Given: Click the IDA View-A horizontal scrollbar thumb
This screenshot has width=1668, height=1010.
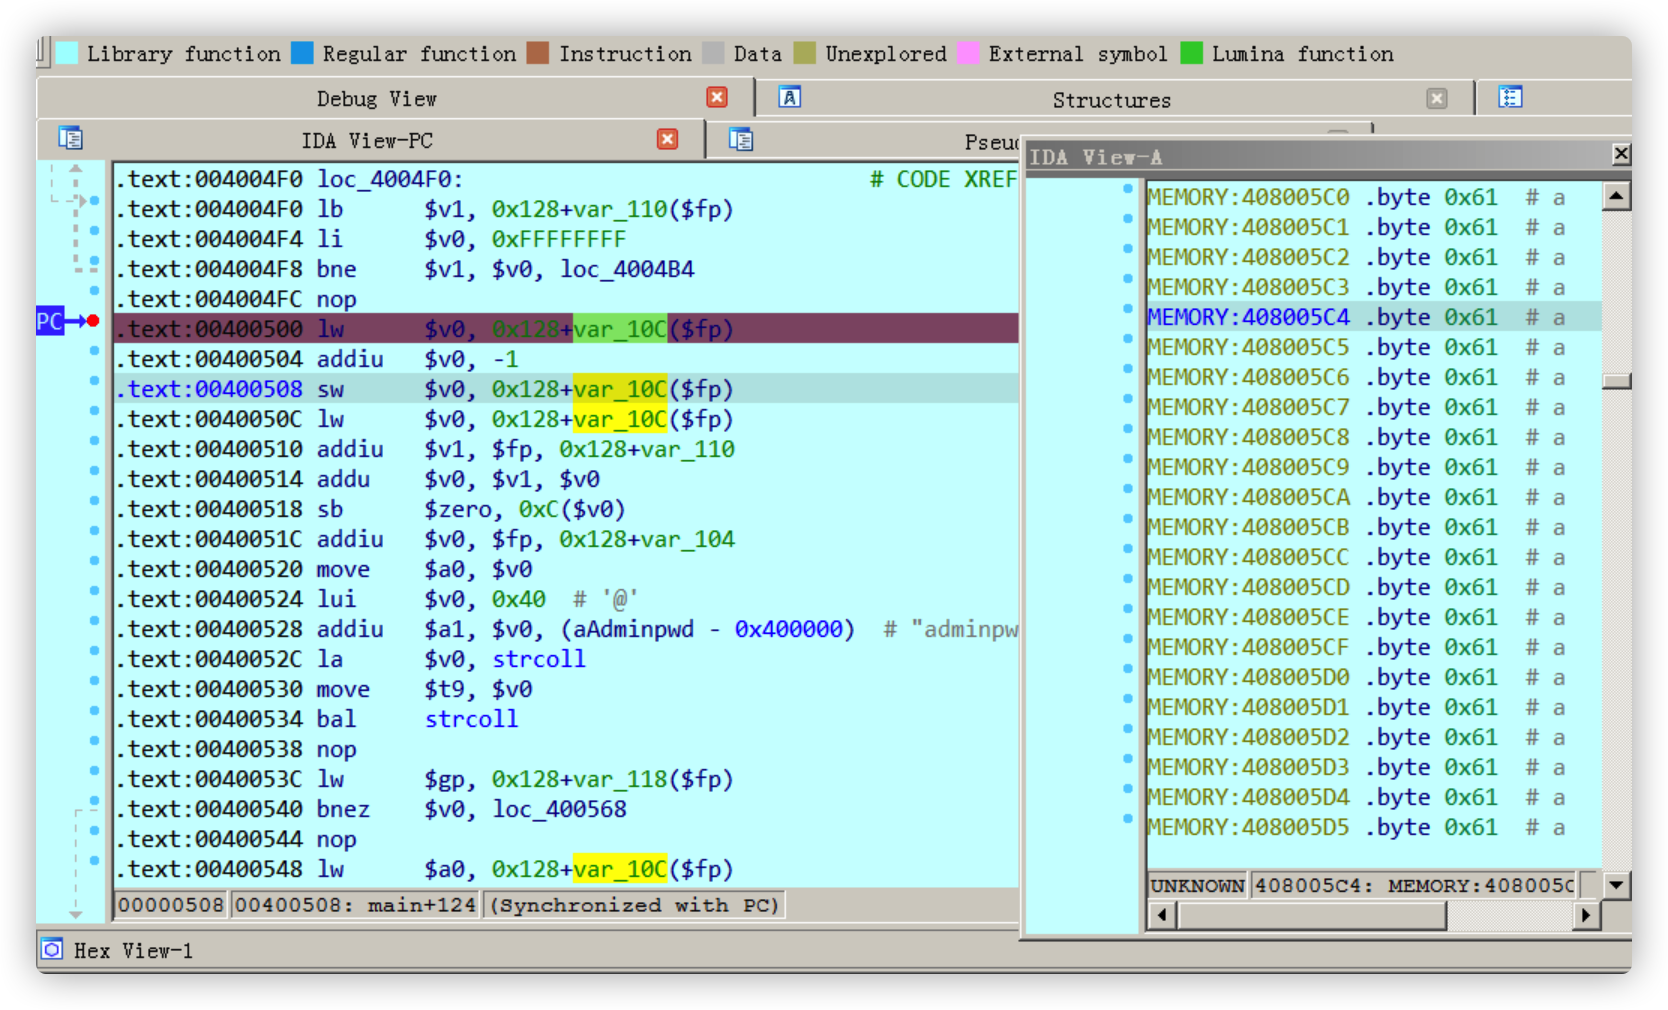Looking at the screenshot, I should pyautogui.click(x=1312, y=915).
